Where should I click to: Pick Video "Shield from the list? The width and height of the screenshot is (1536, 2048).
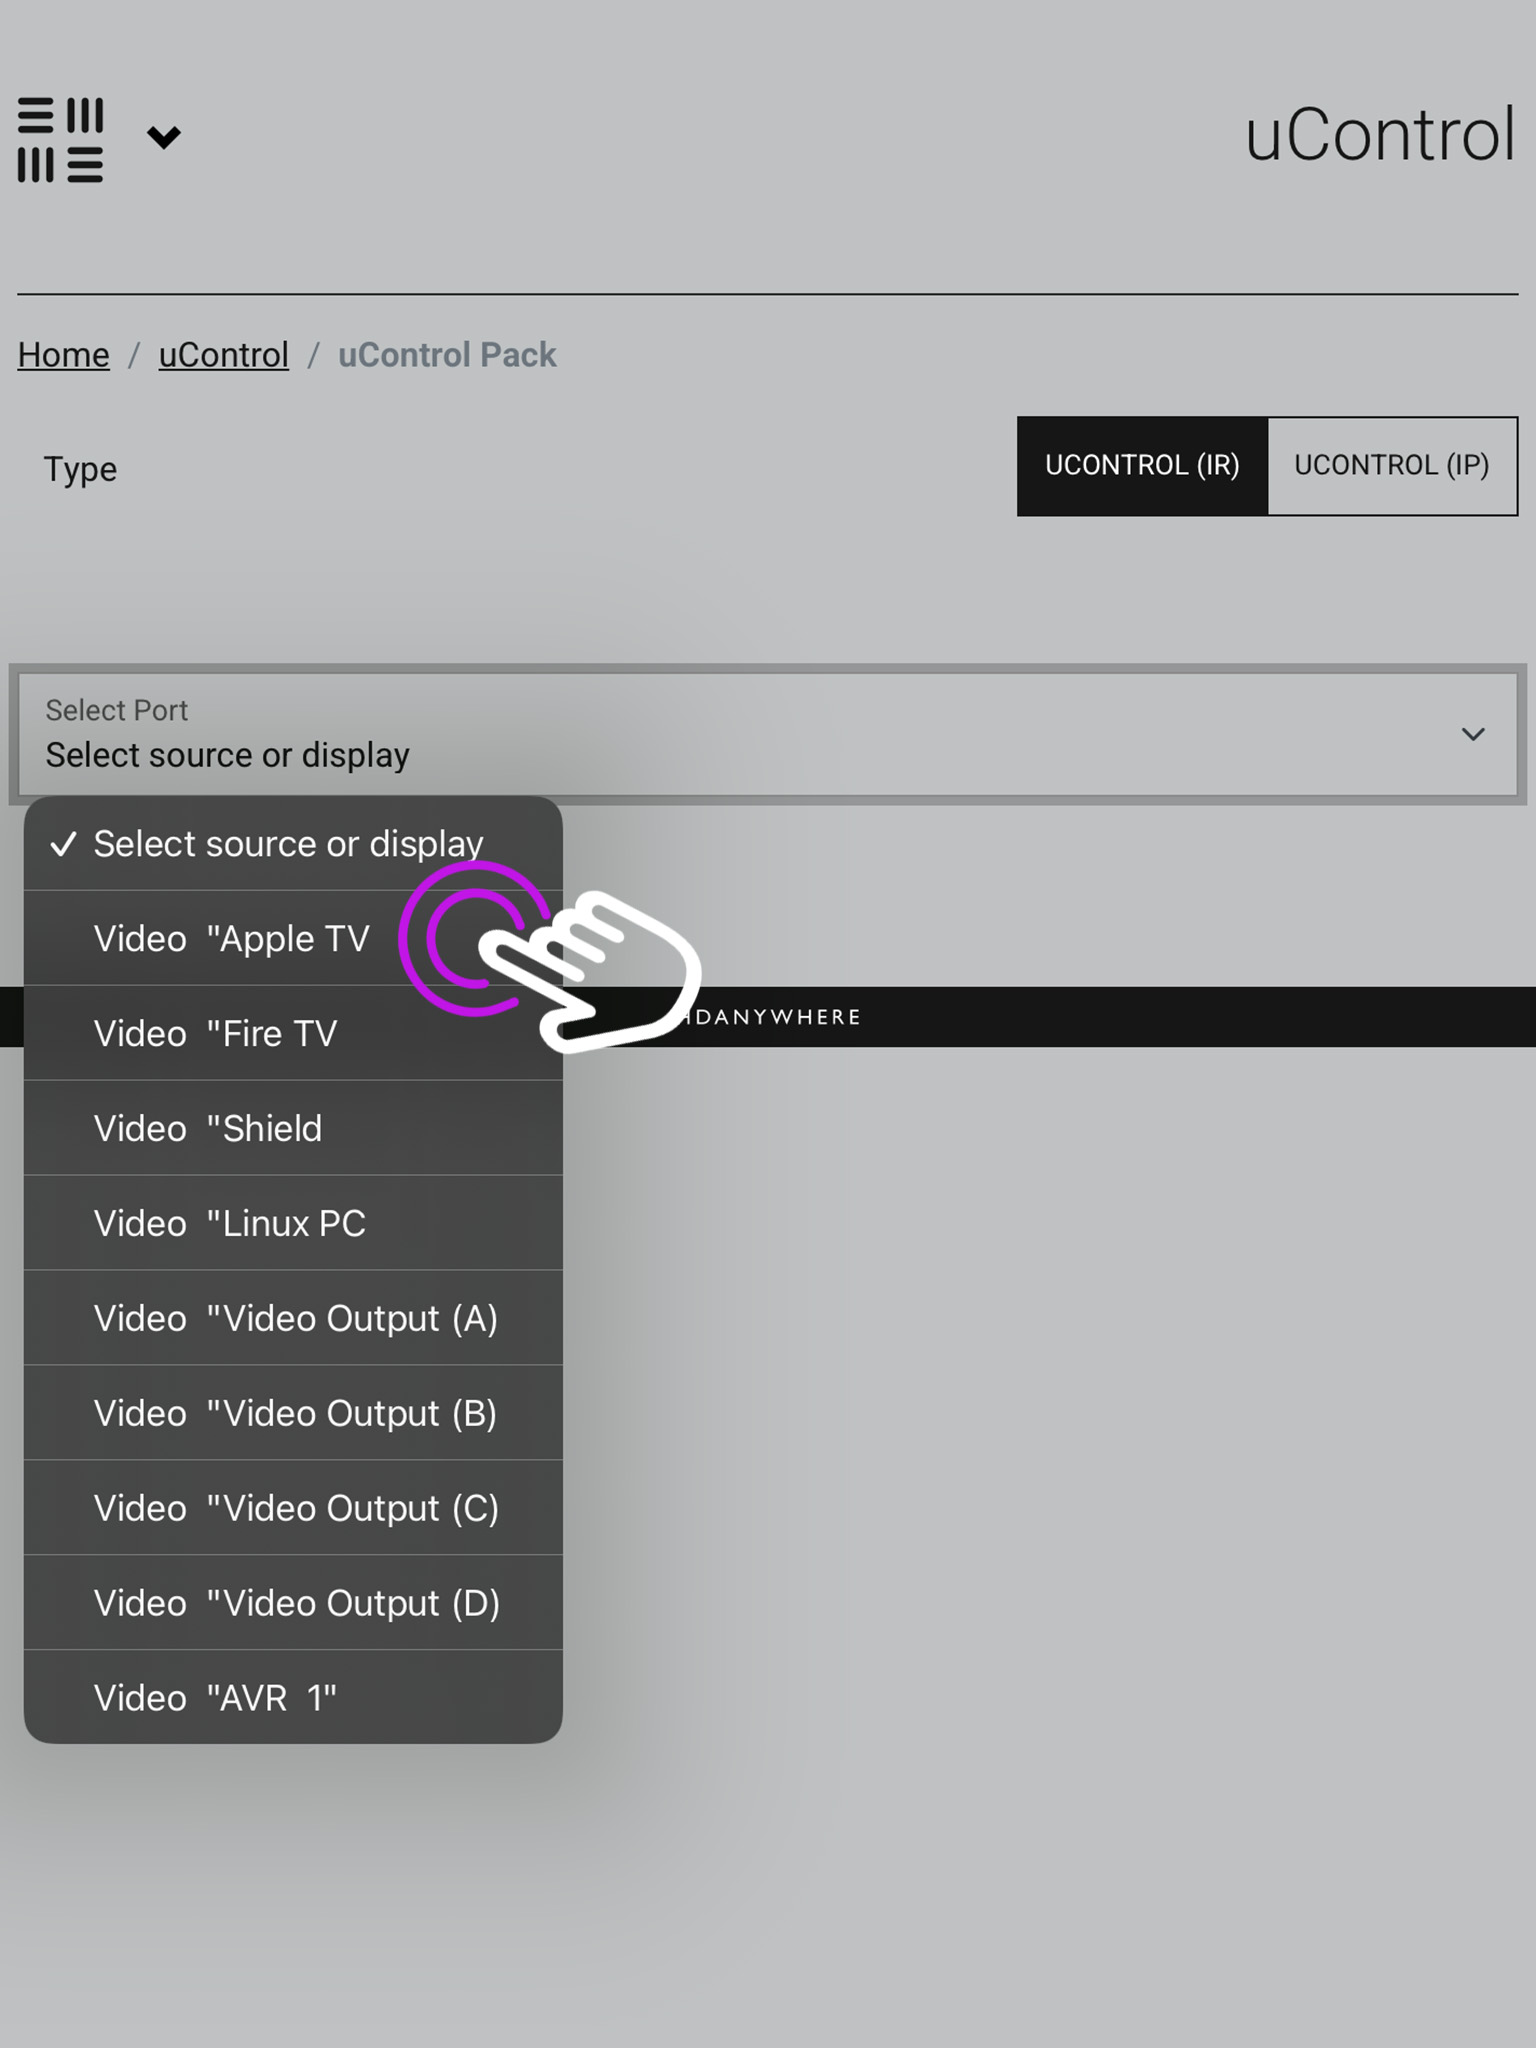(x=293, y=1128)
